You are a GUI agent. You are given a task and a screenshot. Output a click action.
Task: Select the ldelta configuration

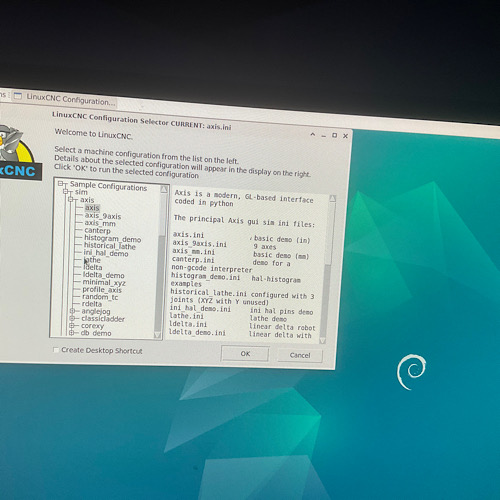[93, 267]
